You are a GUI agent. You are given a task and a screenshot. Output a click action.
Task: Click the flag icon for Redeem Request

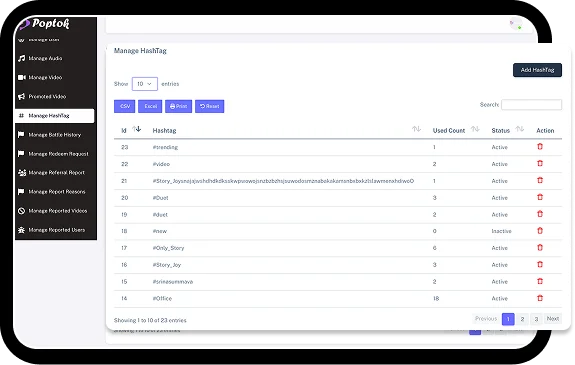click(x=21, y=154)
